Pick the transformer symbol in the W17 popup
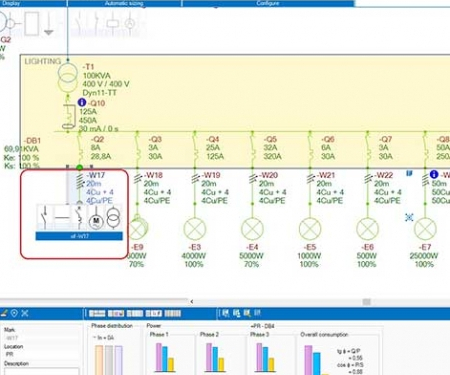 tap(114, 218)
